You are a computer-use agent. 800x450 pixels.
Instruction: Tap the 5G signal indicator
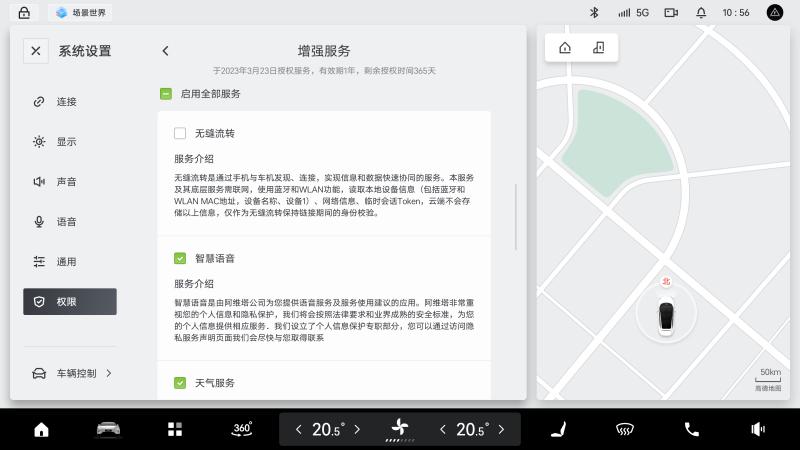633,13
